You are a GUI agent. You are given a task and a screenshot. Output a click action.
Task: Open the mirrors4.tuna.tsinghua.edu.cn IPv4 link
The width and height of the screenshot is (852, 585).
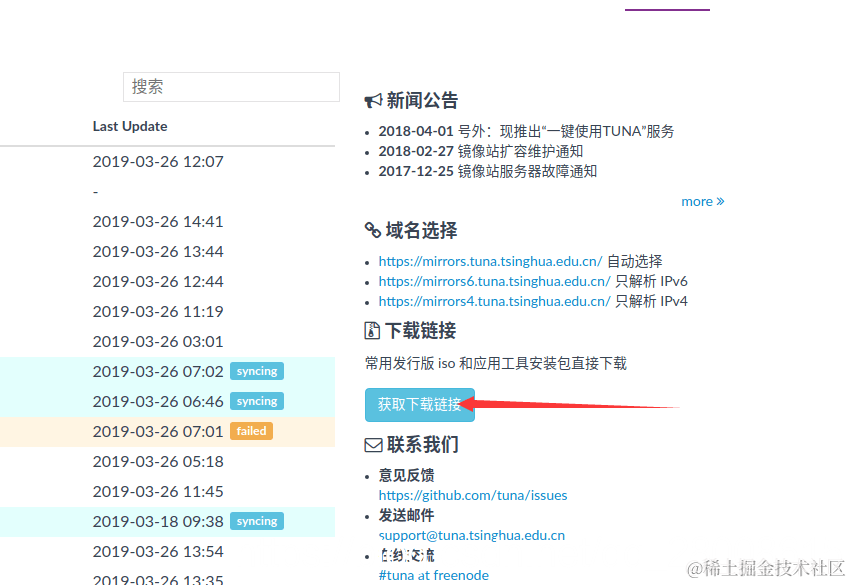click(494, 301)
